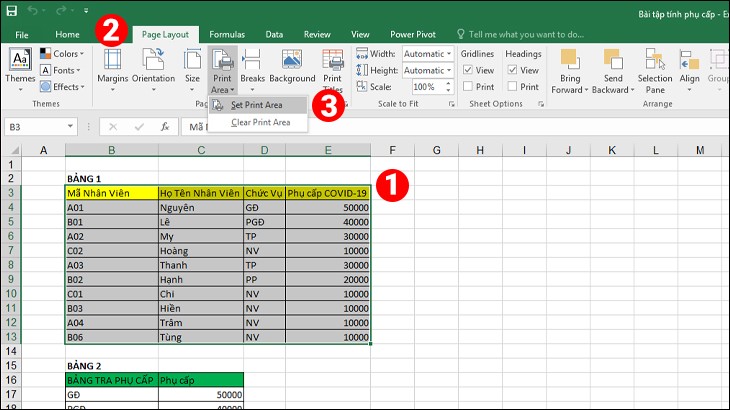Select column F header
The width and height of the screenshot is (730, 410).
[x=392, y=150]
